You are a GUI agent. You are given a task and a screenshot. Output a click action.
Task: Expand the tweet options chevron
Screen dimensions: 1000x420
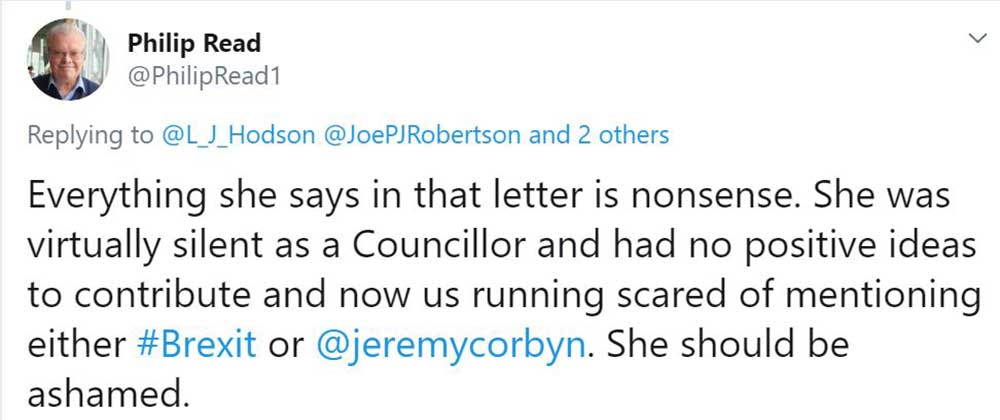tap(977, 37)
